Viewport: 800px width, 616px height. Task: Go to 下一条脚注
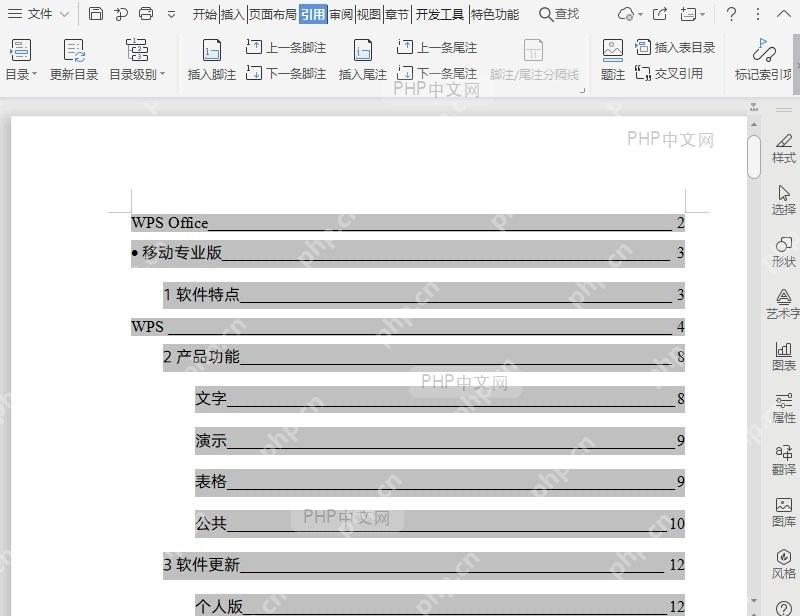(286, 73)
